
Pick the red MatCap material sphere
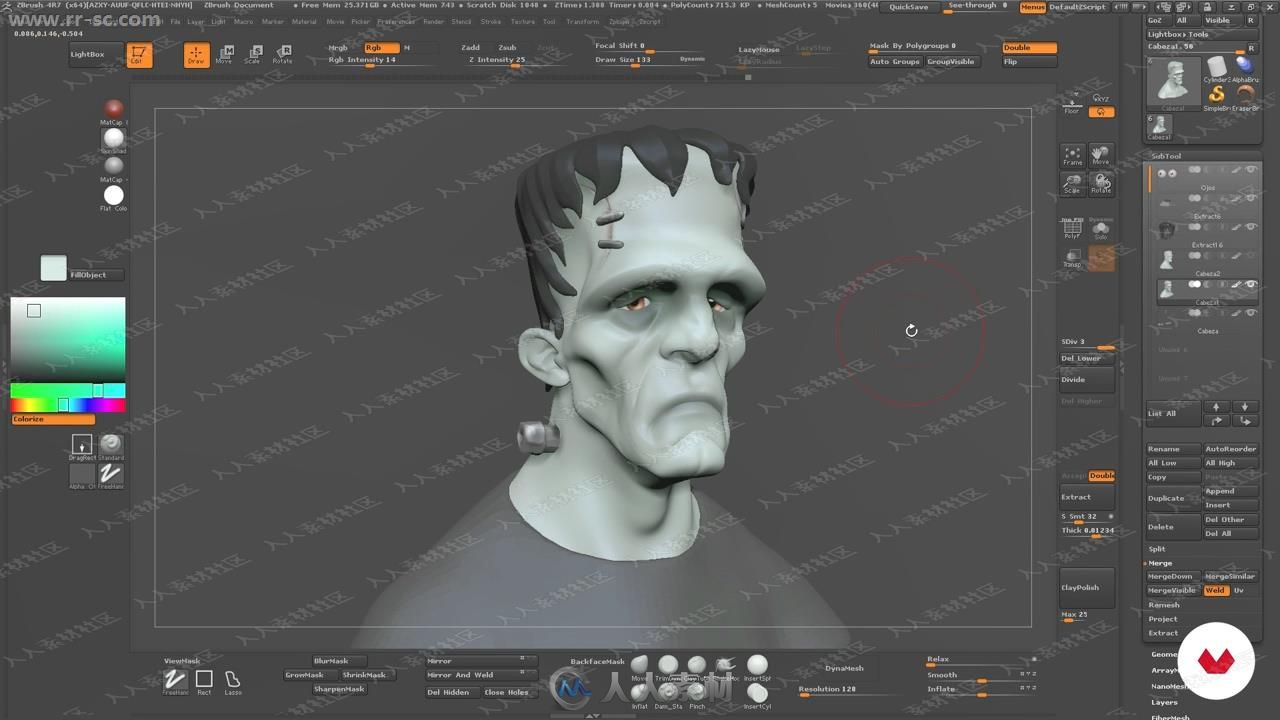click(x=114, y=108)
